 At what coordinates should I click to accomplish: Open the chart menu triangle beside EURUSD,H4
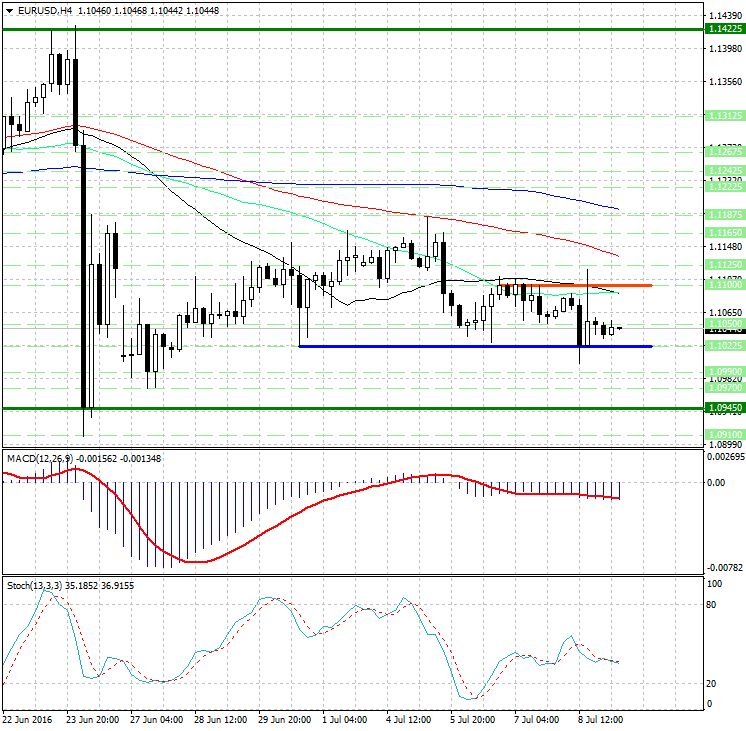click(x=10, y=10)
